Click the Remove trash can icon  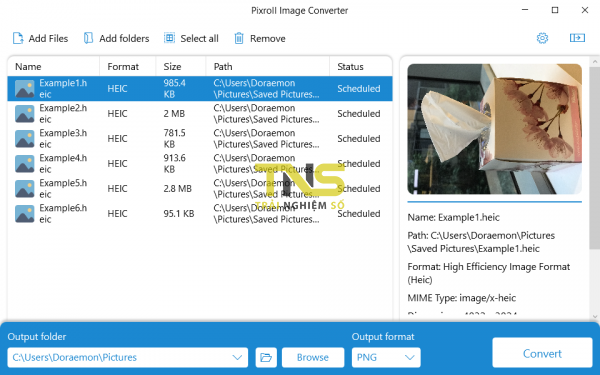(239, 38)
